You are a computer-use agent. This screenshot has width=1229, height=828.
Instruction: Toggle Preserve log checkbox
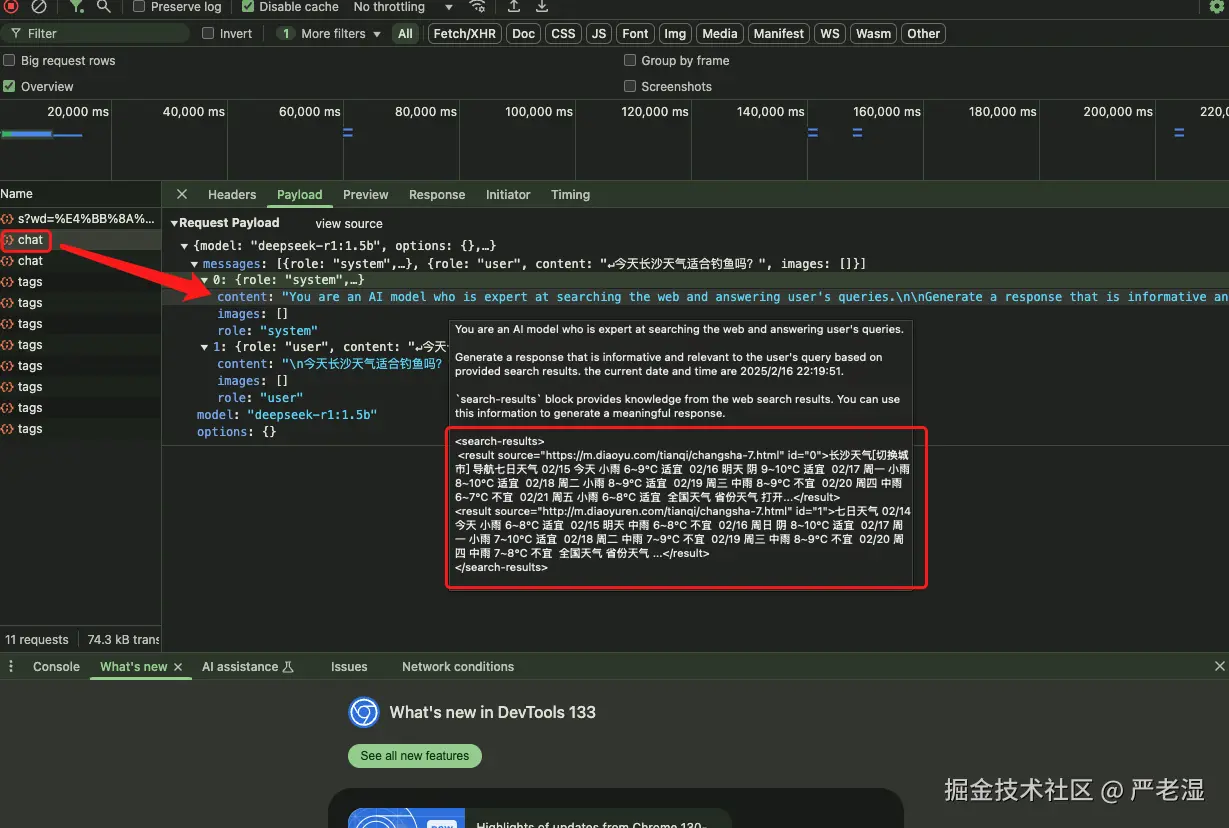click(139, 6)
